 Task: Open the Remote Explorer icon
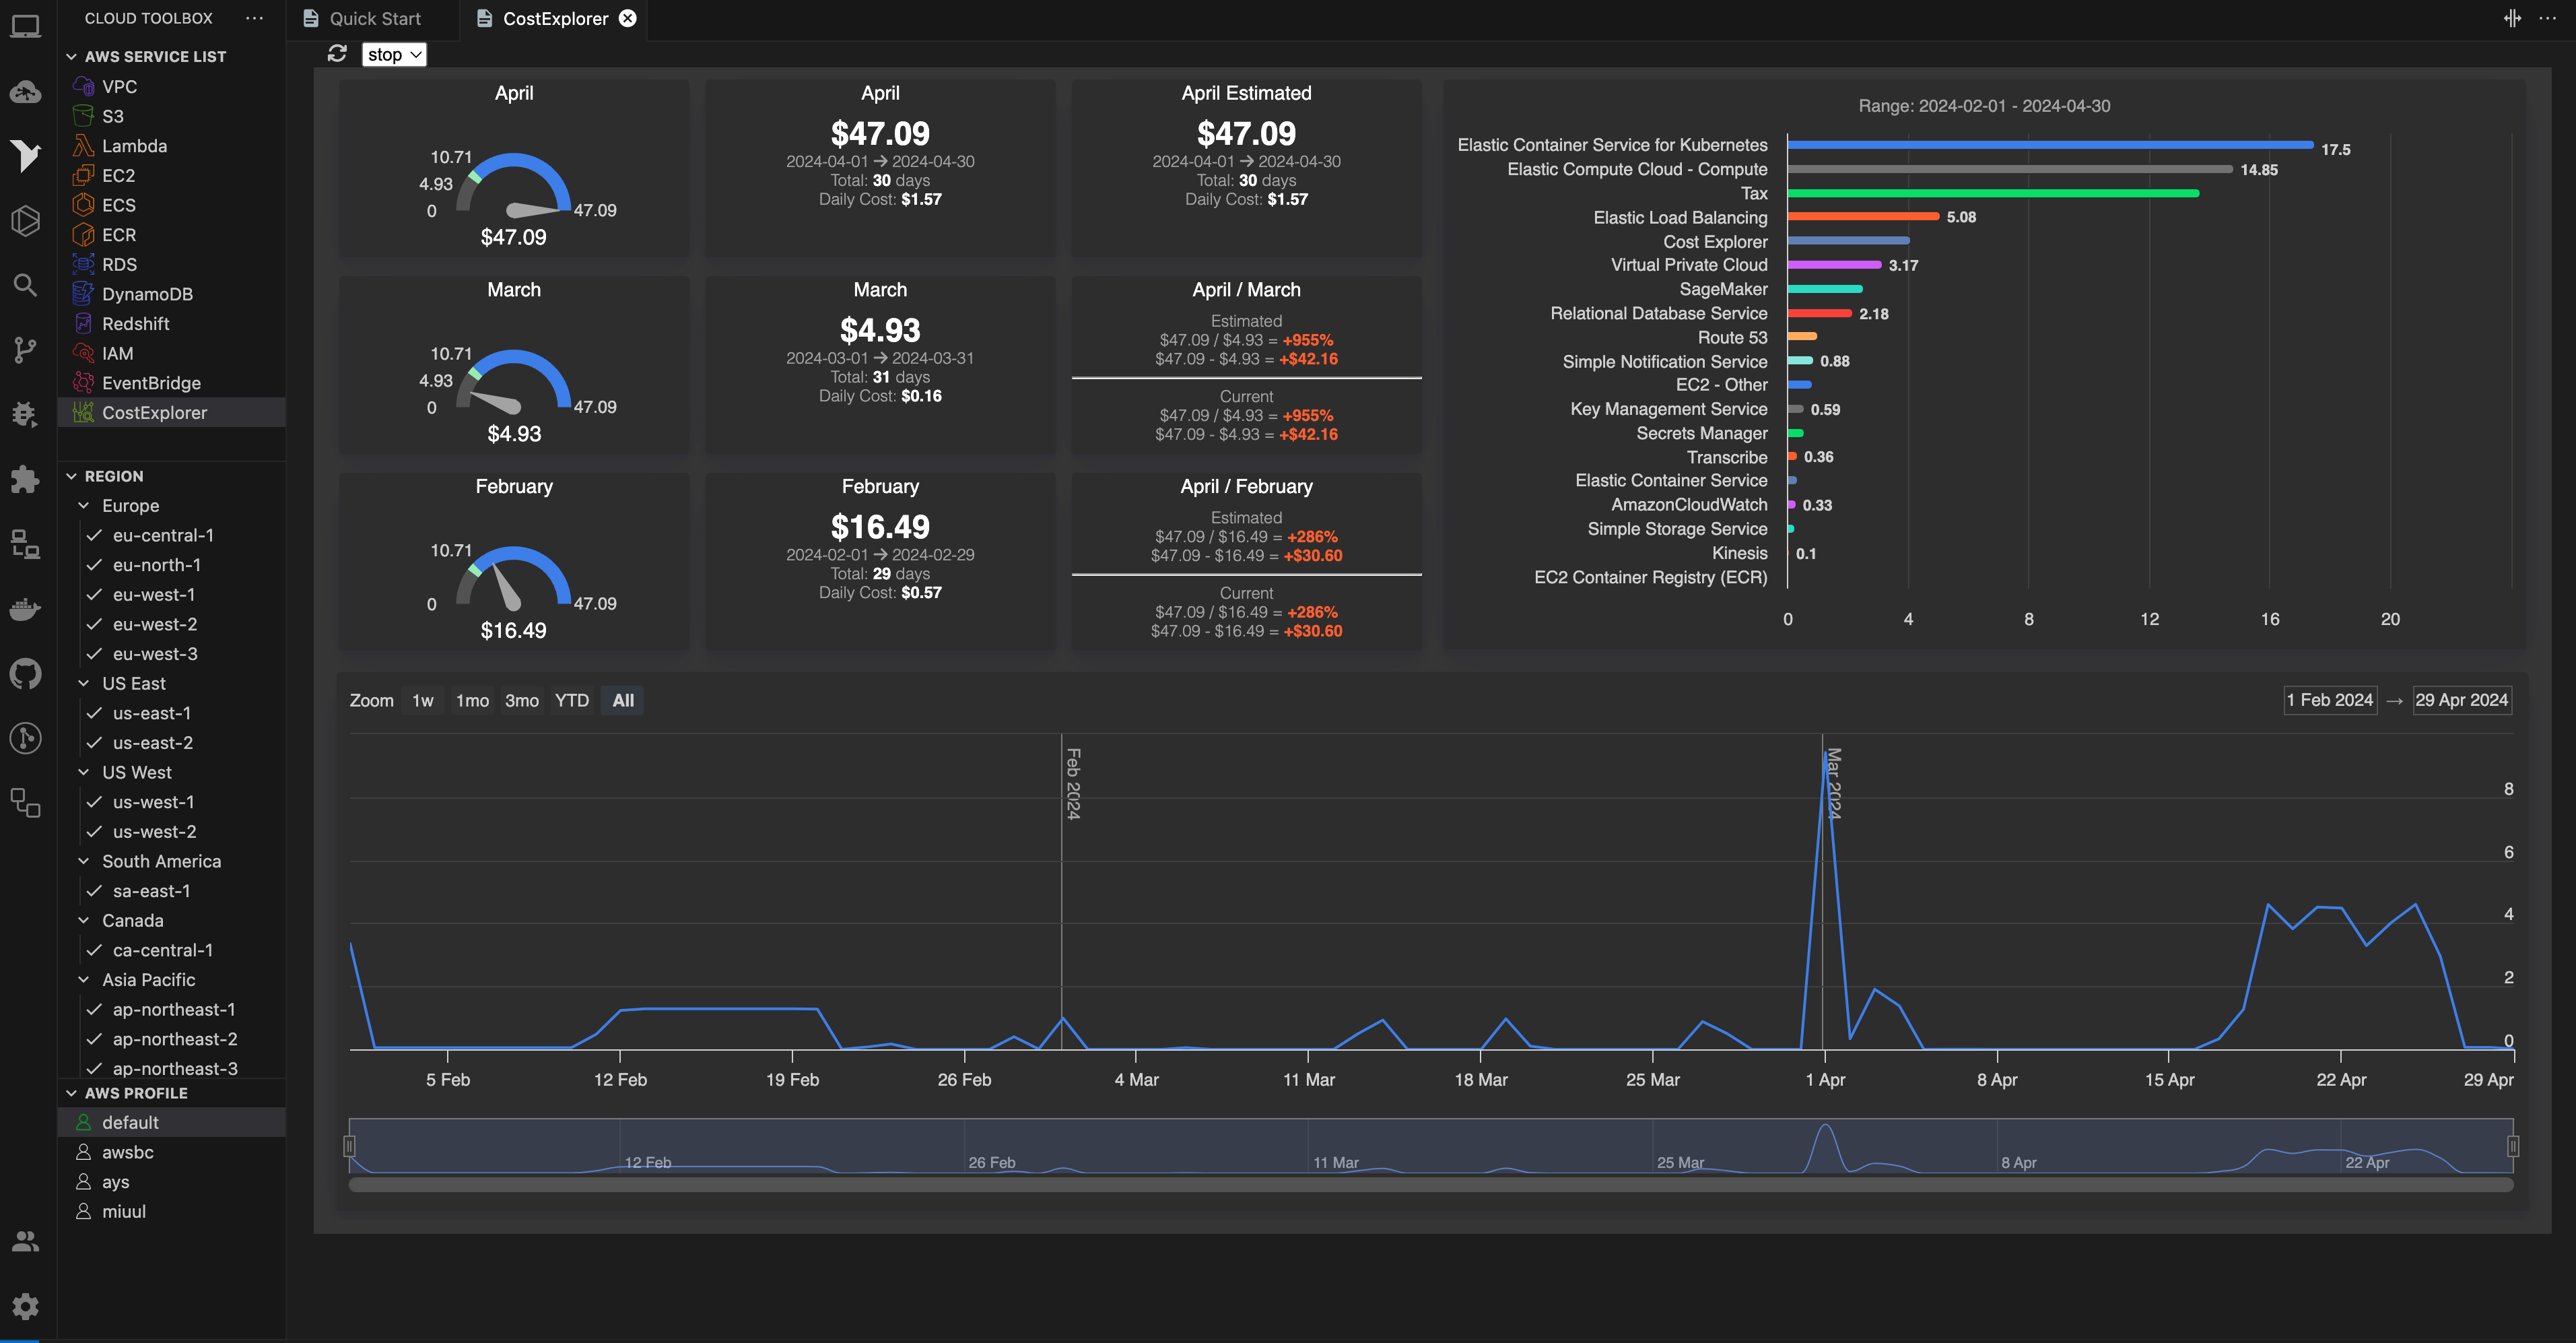click(25, 544)
